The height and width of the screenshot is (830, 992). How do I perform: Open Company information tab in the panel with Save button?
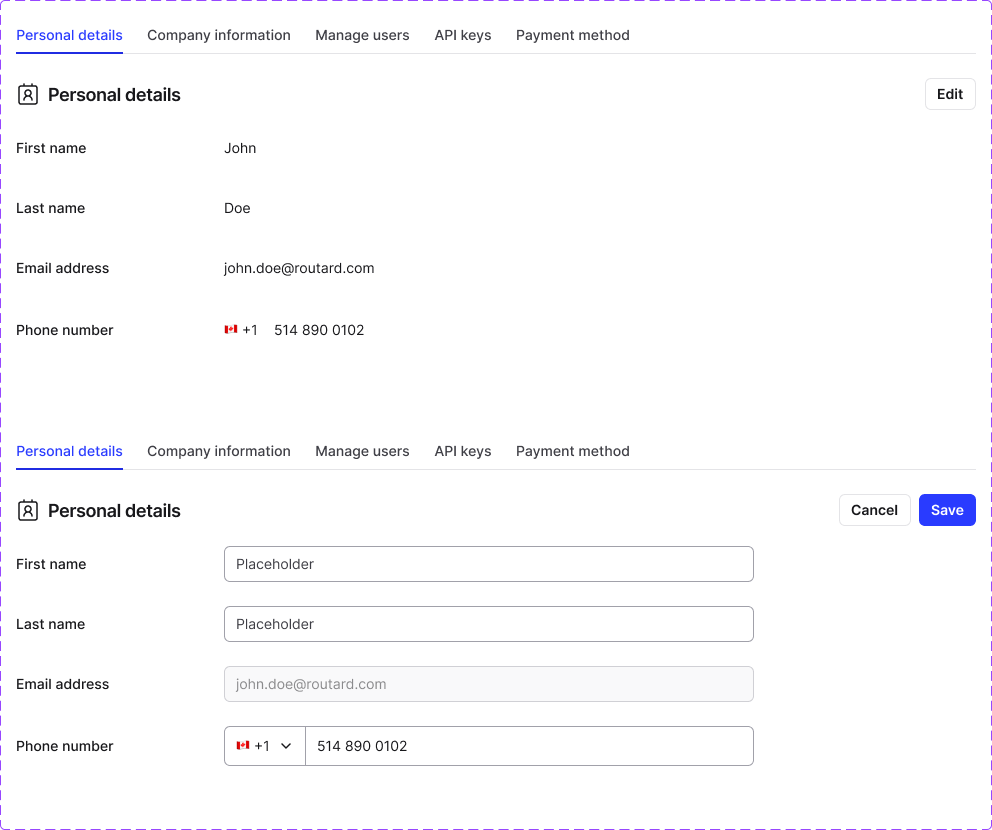click(x=219, y=451)
